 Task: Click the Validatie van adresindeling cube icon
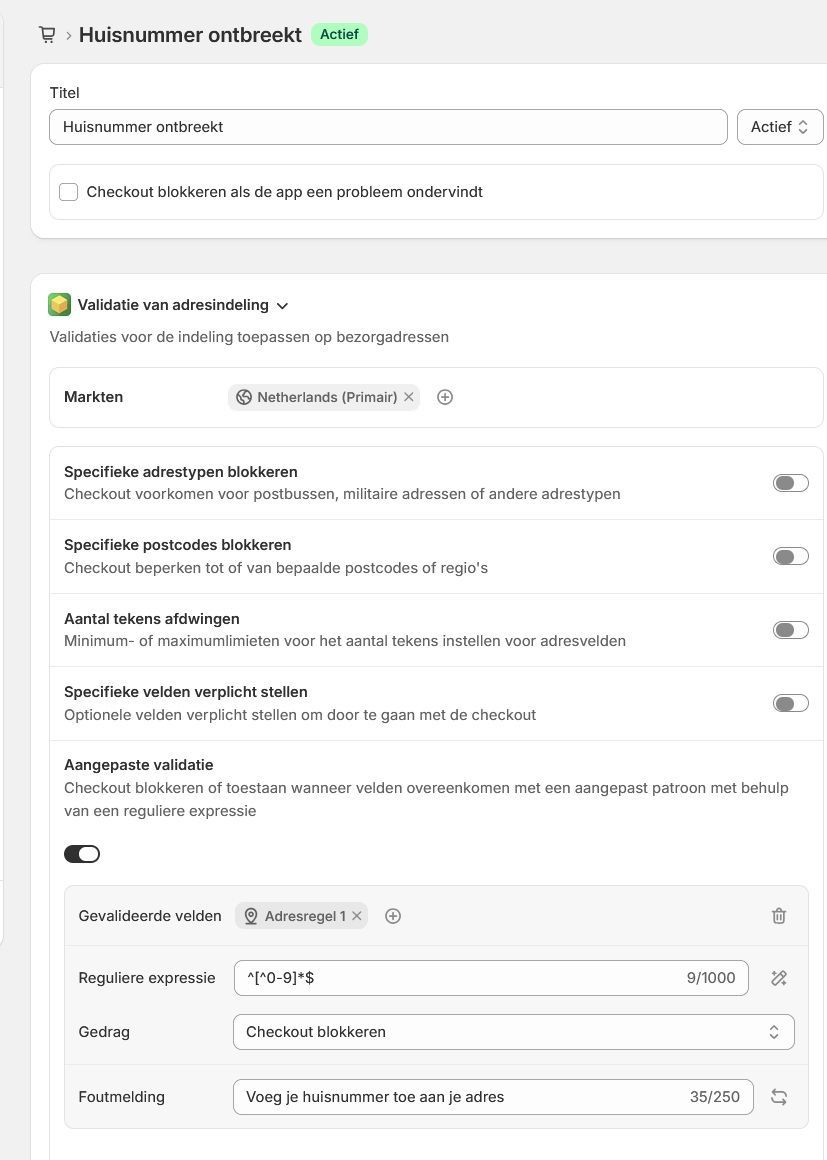tap(59, 305)
